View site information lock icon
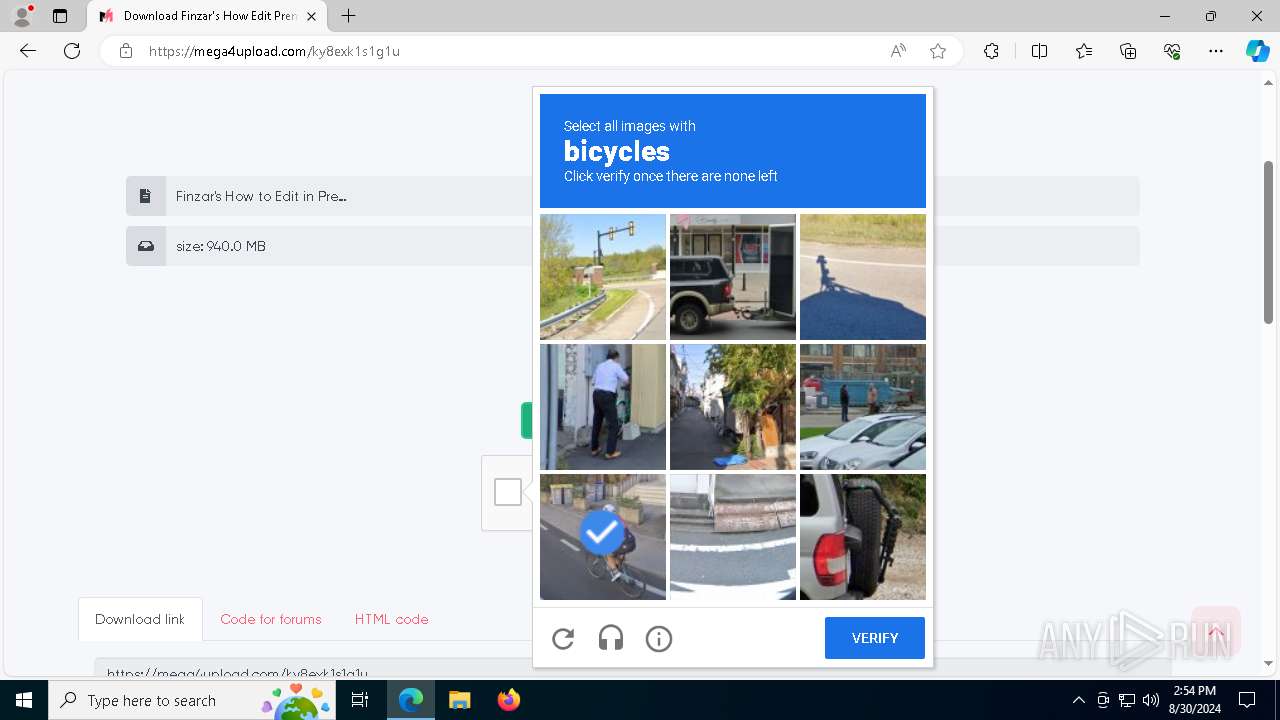The height and width of the screenshot is (720, 1280). pyautogui.click(x=126, y=51)
